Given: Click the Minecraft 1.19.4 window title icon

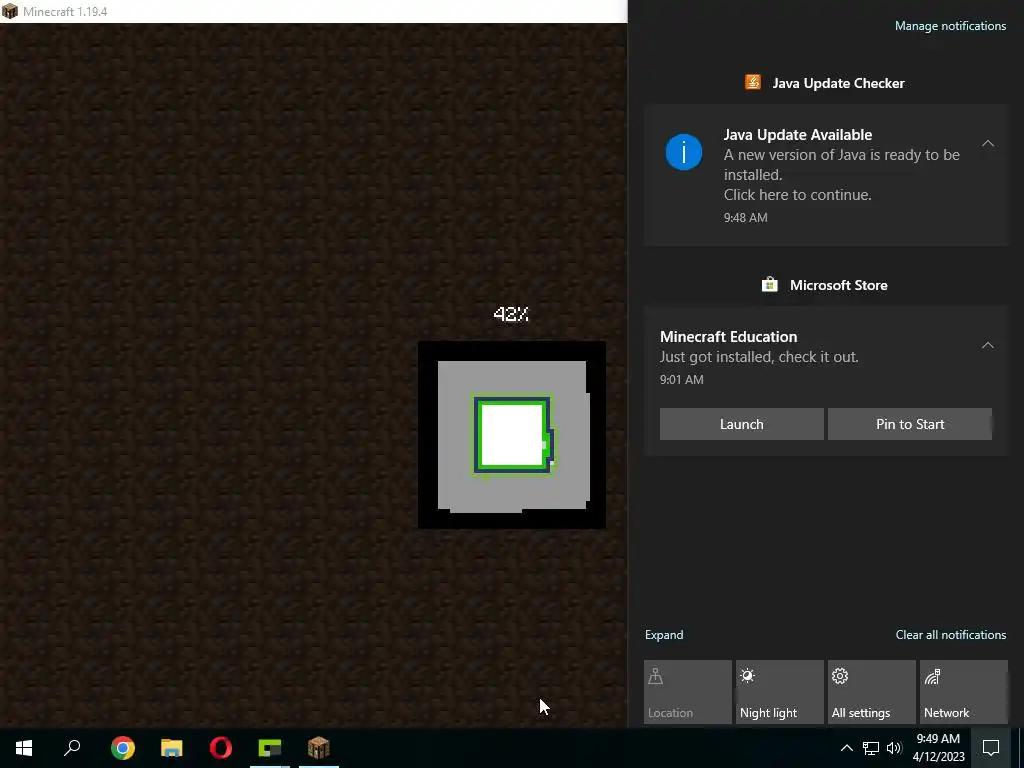Looking at the screenshot, I should (x=10, y=11).
